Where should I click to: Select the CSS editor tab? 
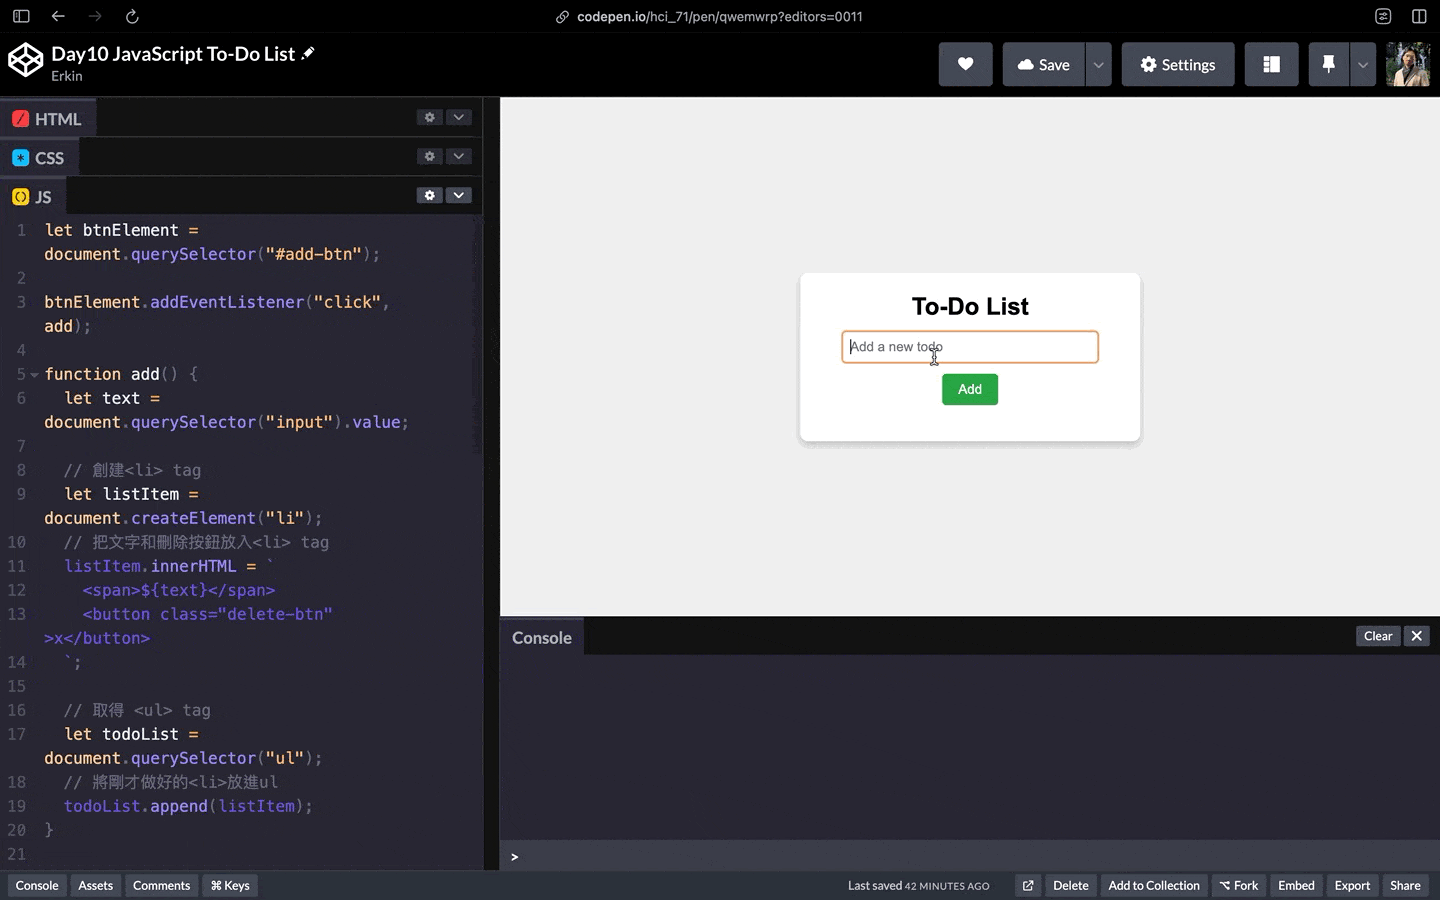39,158
